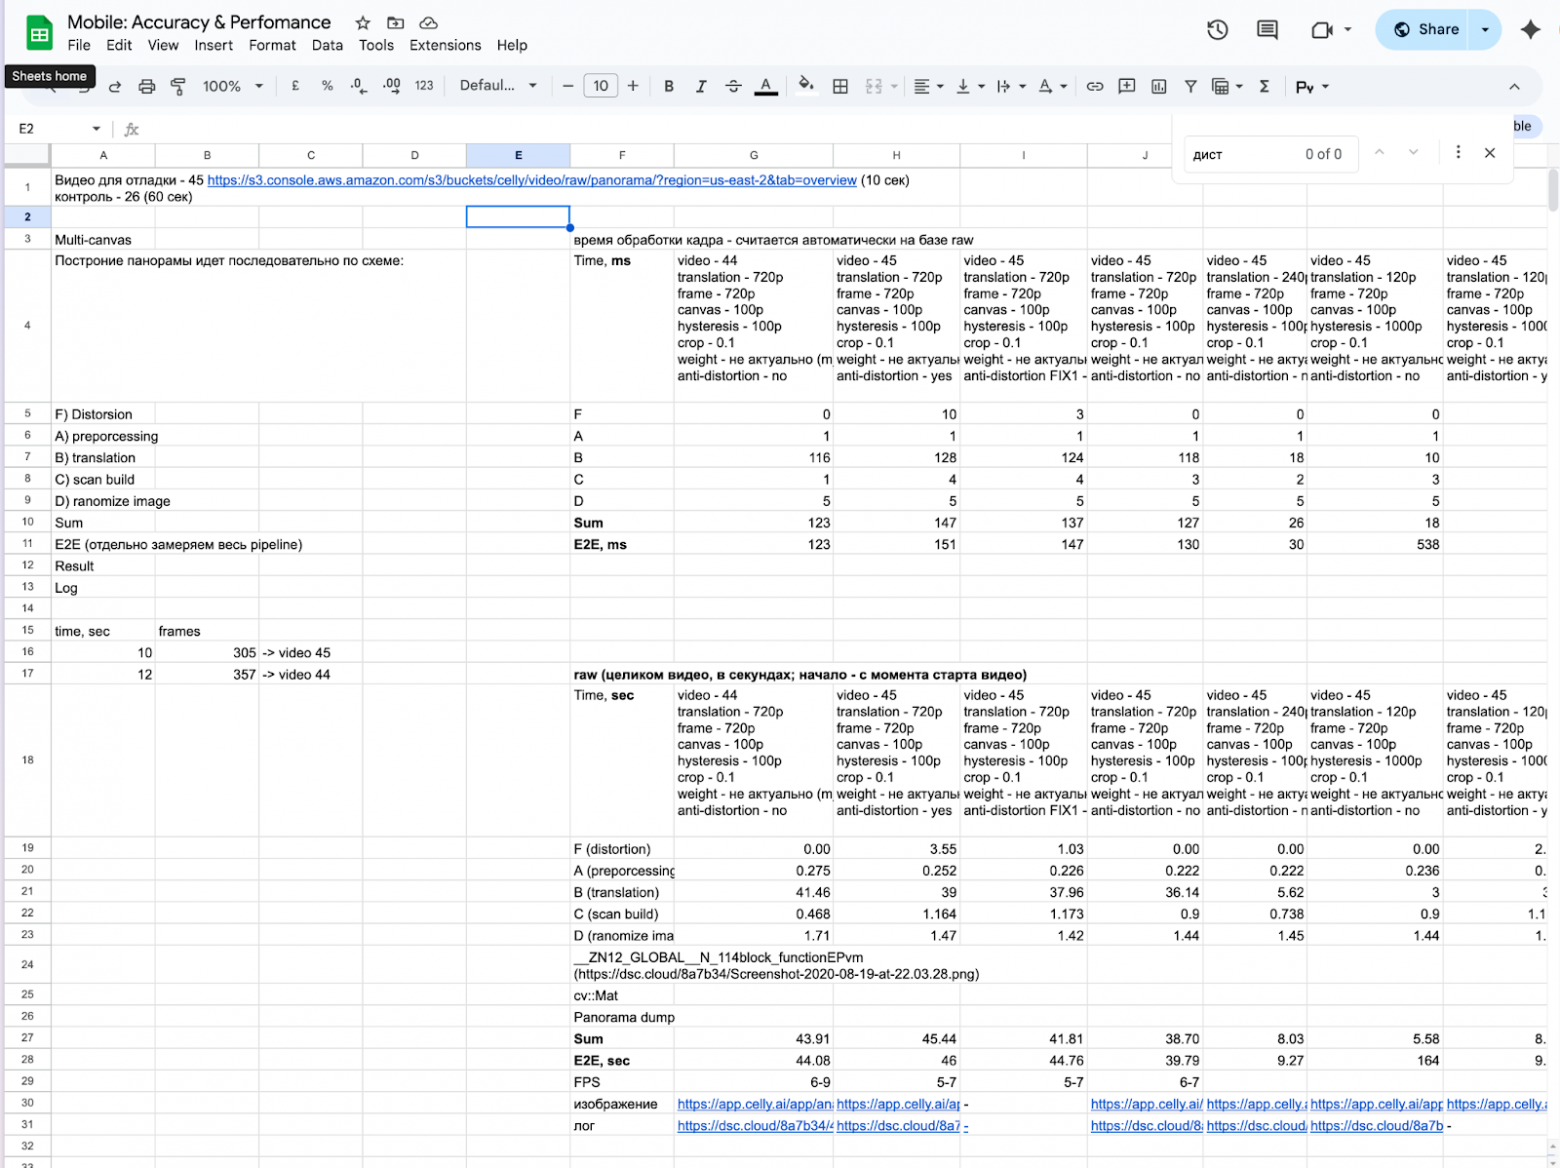
Task: Open the 100% zoom dropdown
Action: 232,87
